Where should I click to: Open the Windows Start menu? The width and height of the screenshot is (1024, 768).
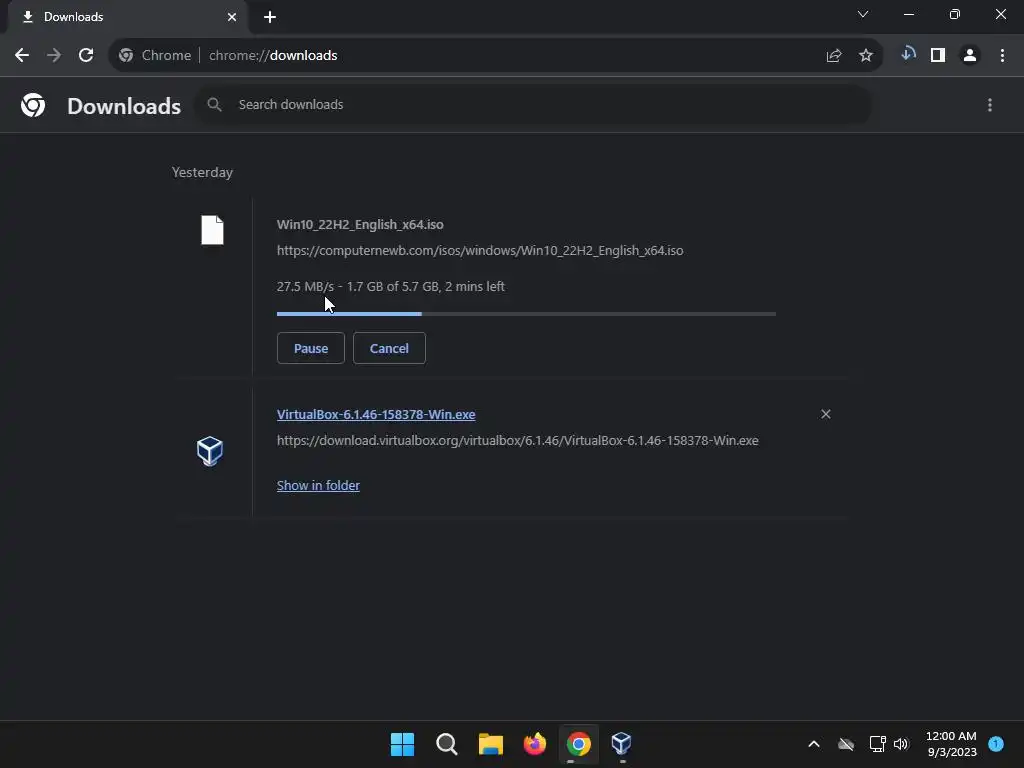(402, 744)
